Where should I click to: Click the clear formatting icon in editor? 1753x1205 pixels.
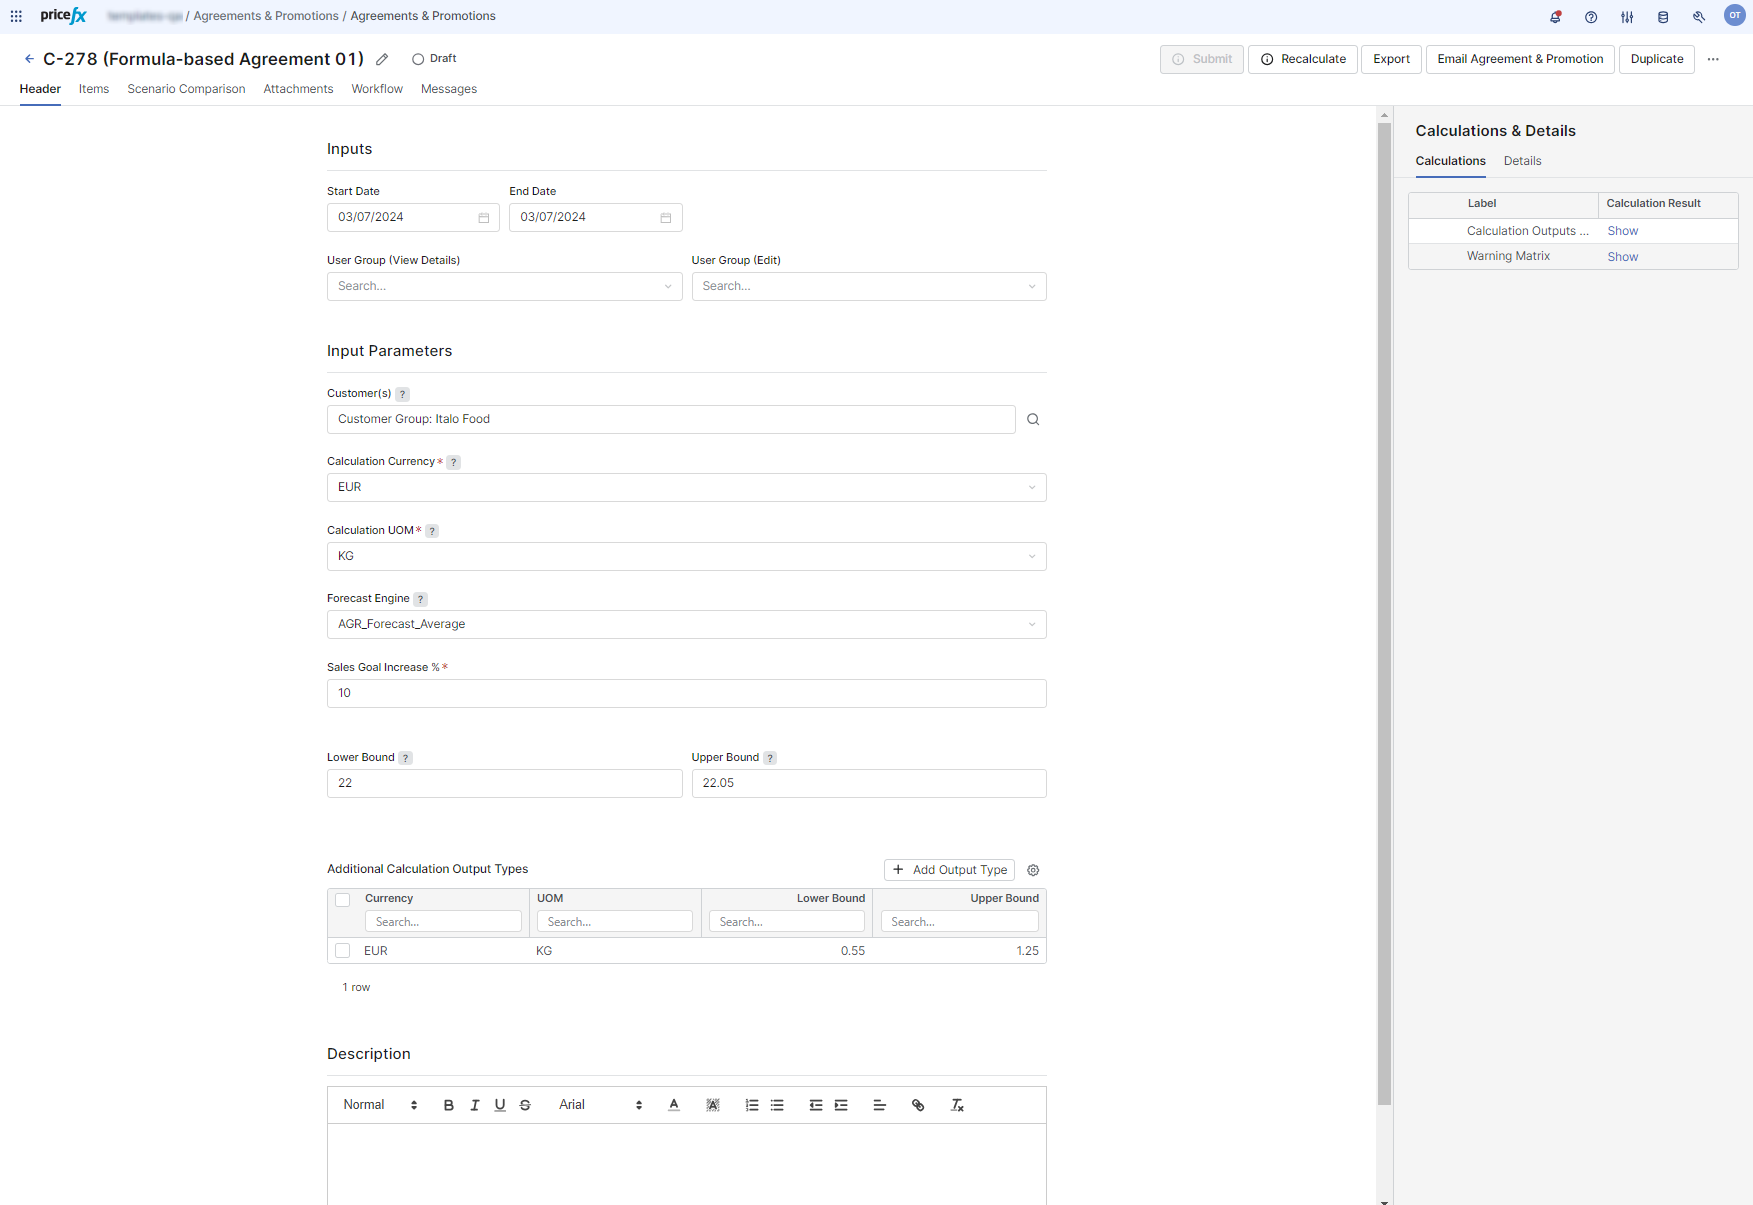click(x=957, y=1105)
